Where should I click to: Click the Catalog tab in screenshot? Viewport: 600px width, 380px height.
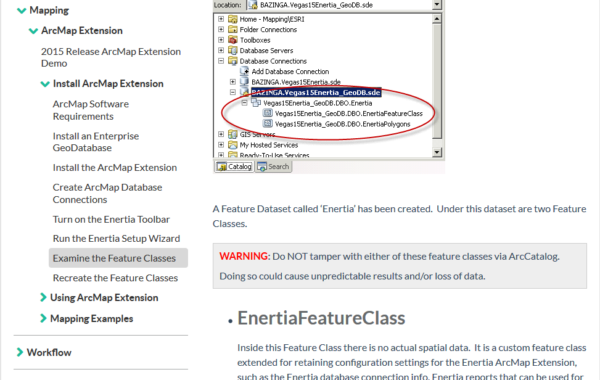(234, 166)
